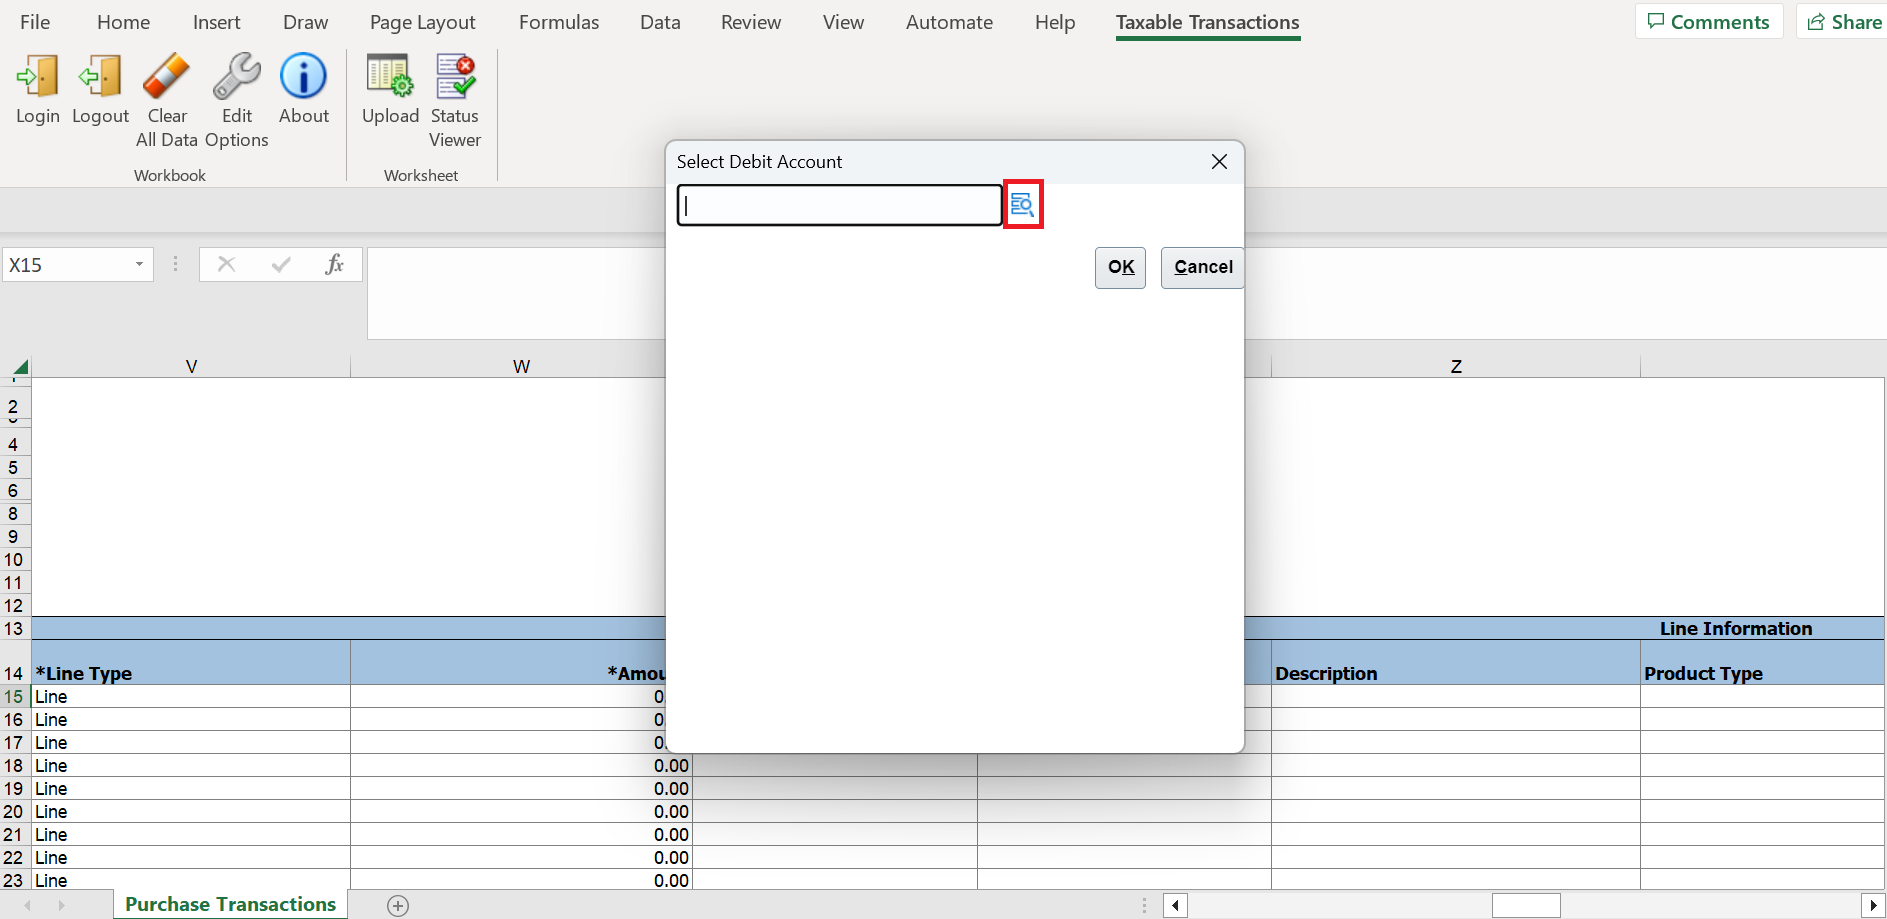Click Cancel to dismiss the dialog
1887x919 pixels.
(1202, 267)
